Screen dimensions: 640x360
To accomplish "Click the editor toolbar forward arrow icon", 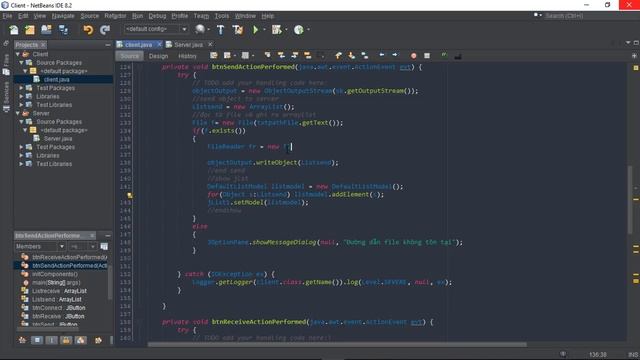I will 395,55.
